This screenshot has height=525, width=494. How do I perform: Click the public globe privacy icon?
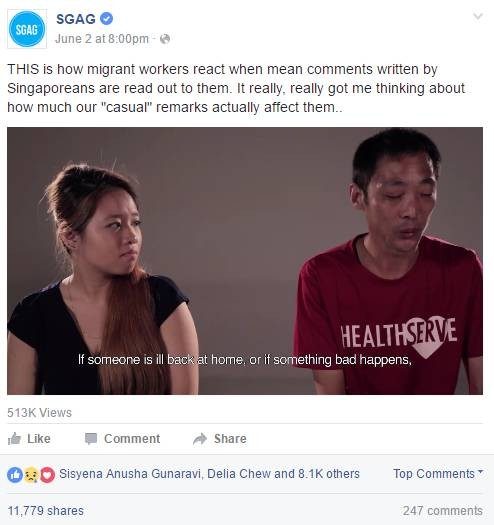(x=165, y=39)
